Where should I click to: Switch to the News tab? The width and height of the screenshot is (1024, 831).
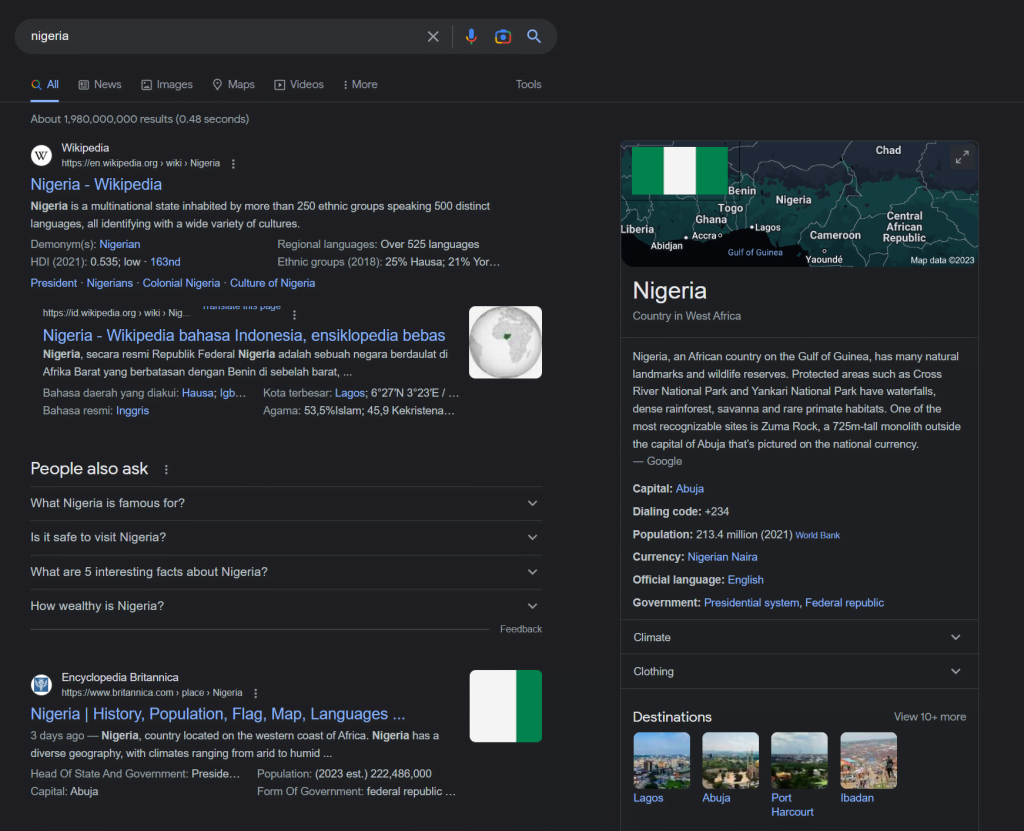[99, 84]
